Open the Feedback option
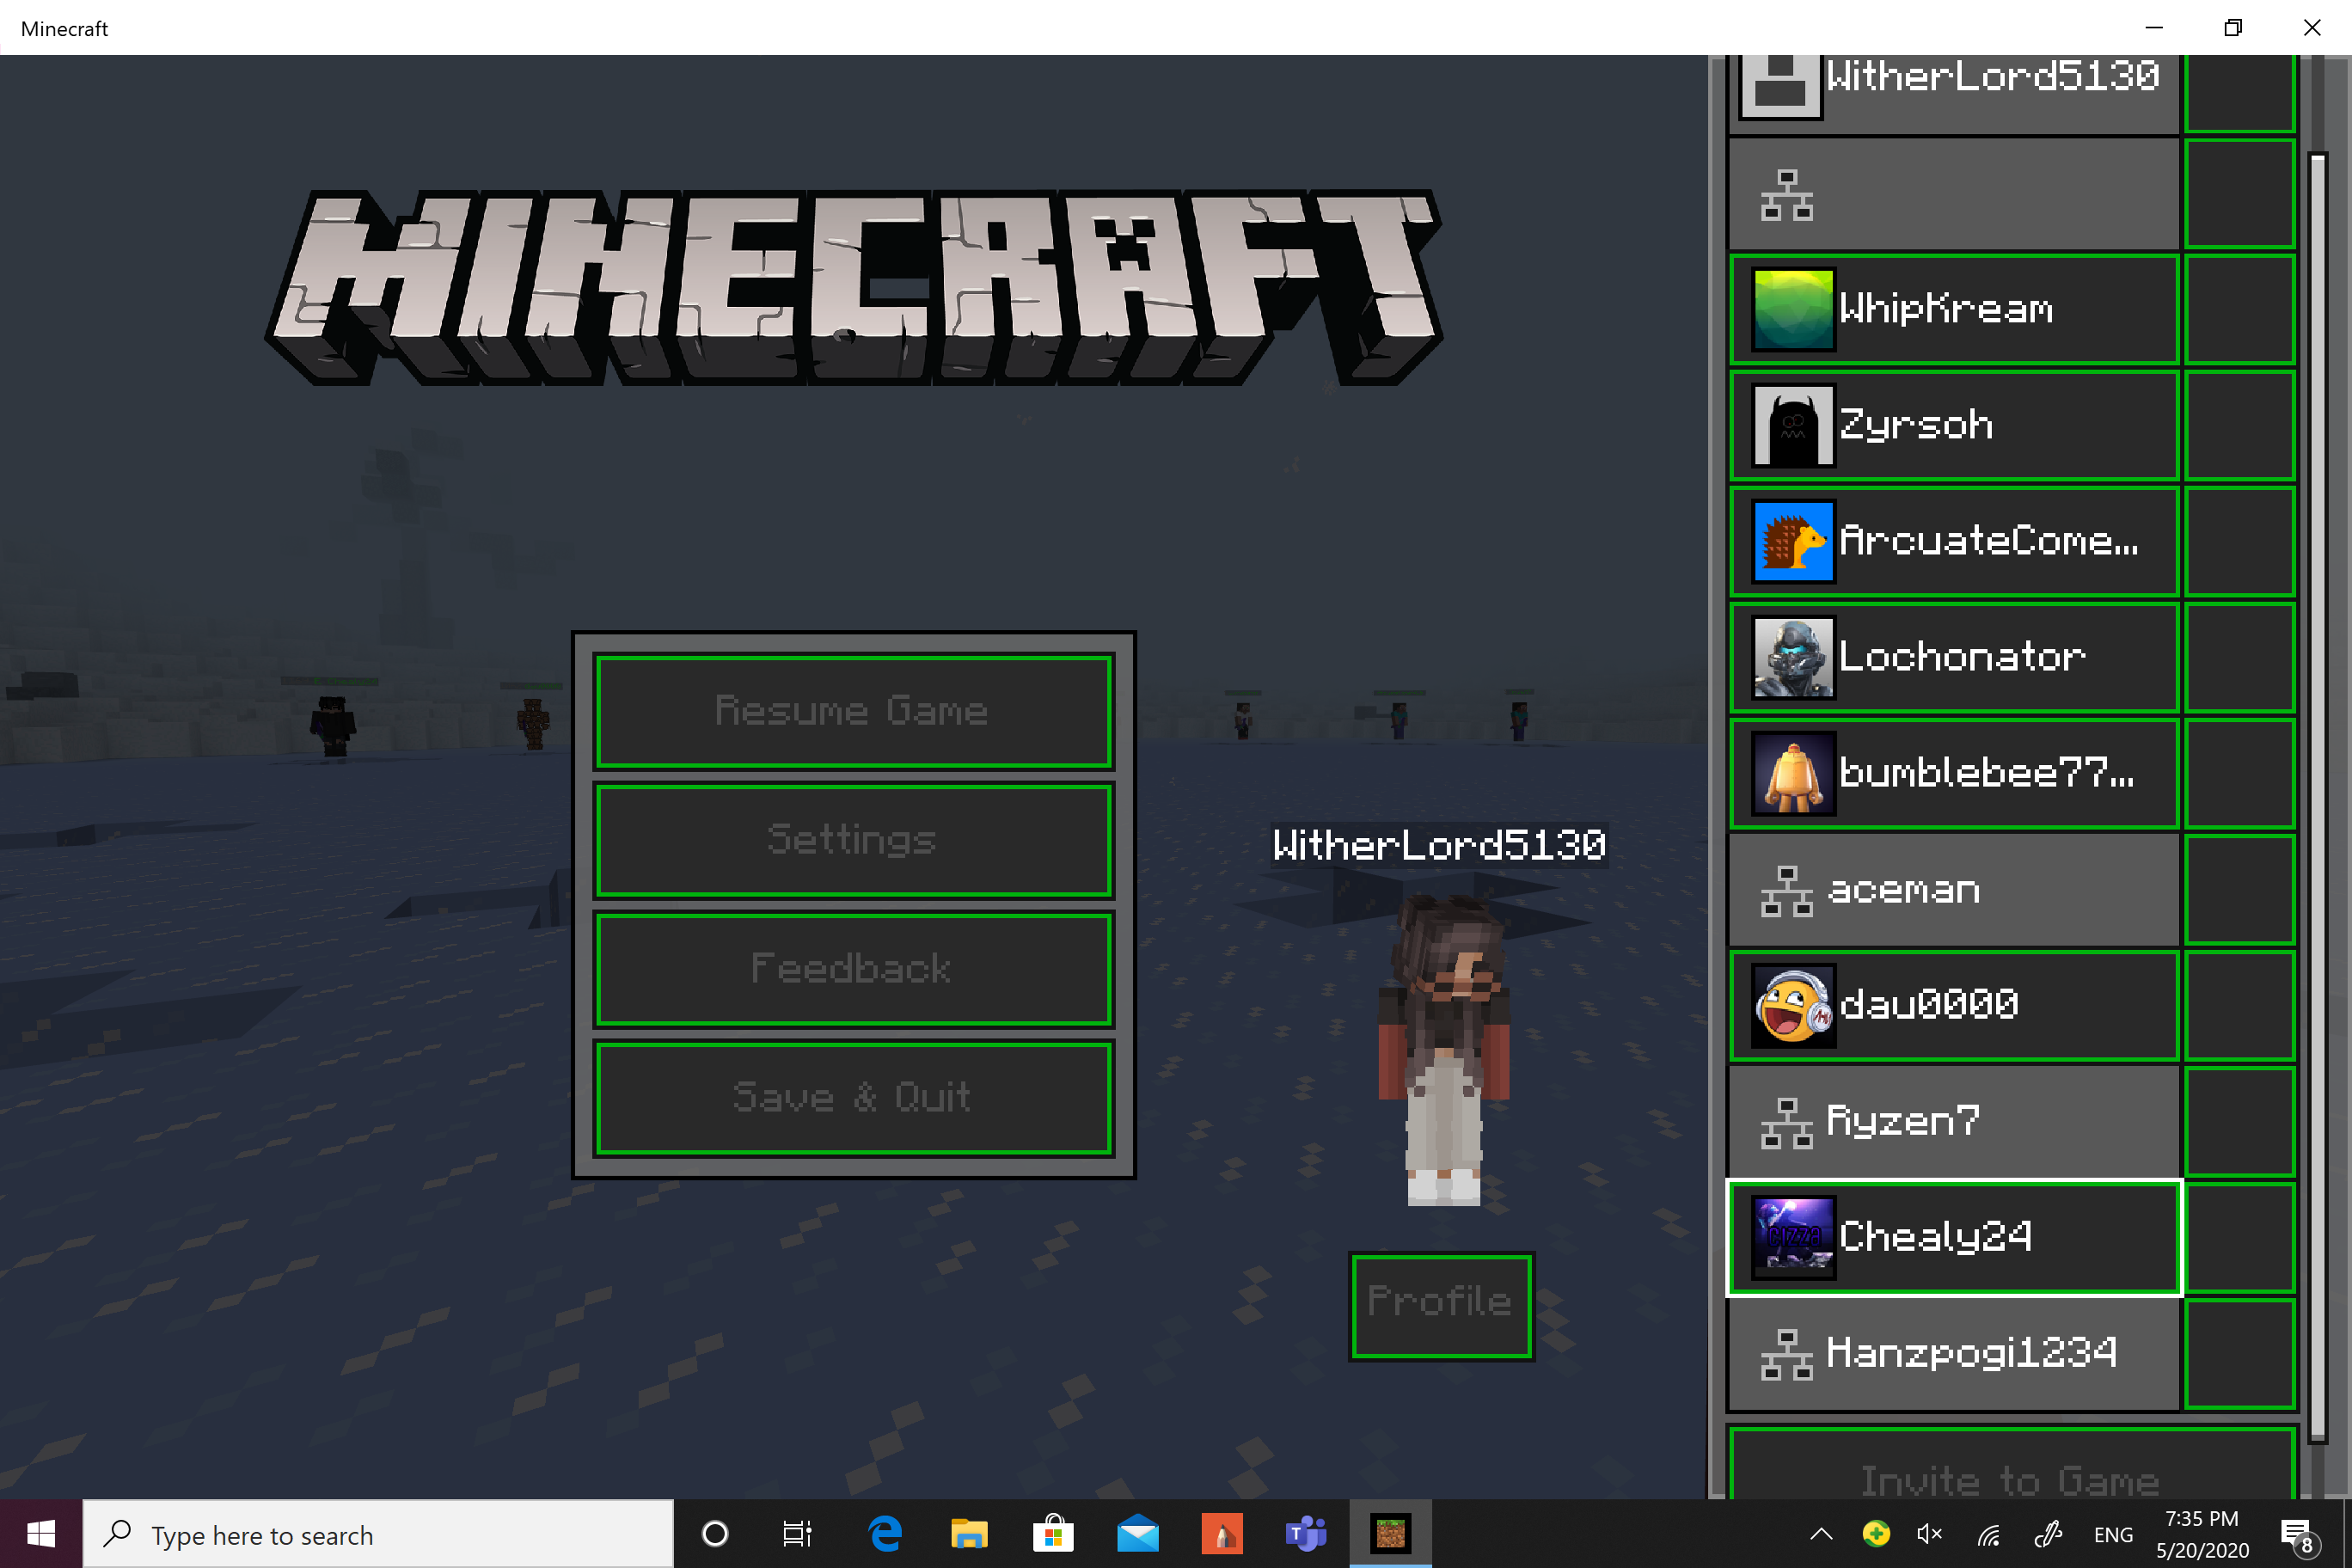This screenshot has height=1568, width=2352. [853, 969]
